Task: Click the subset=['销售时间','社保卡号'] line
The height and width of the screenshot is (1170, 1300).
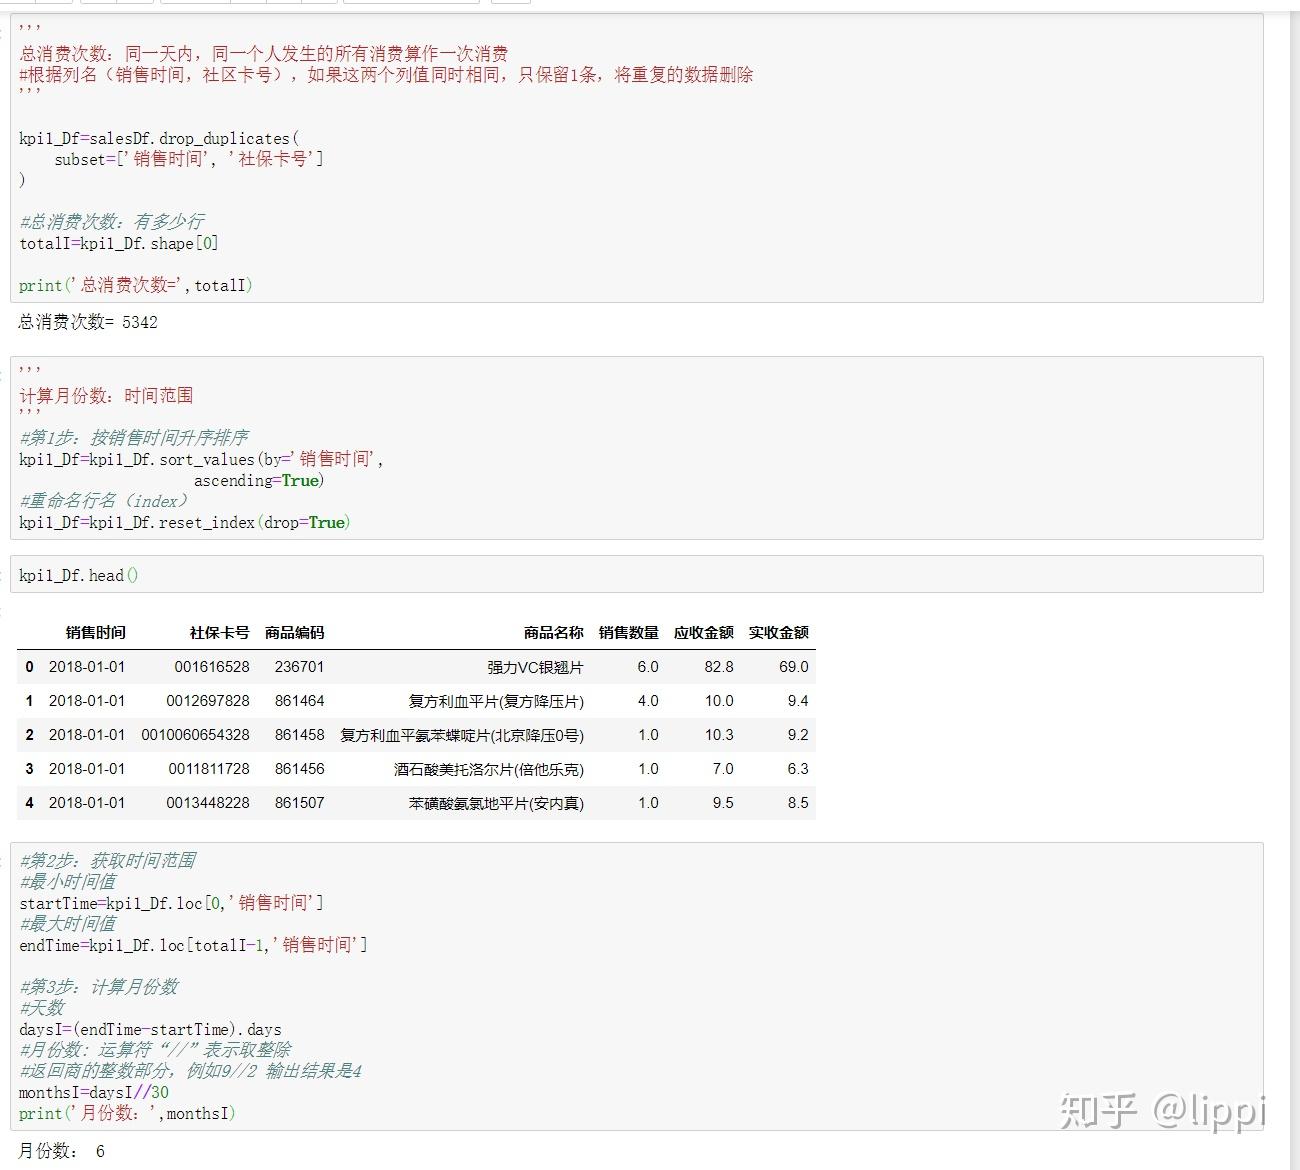Action: [x=189, y=159]
